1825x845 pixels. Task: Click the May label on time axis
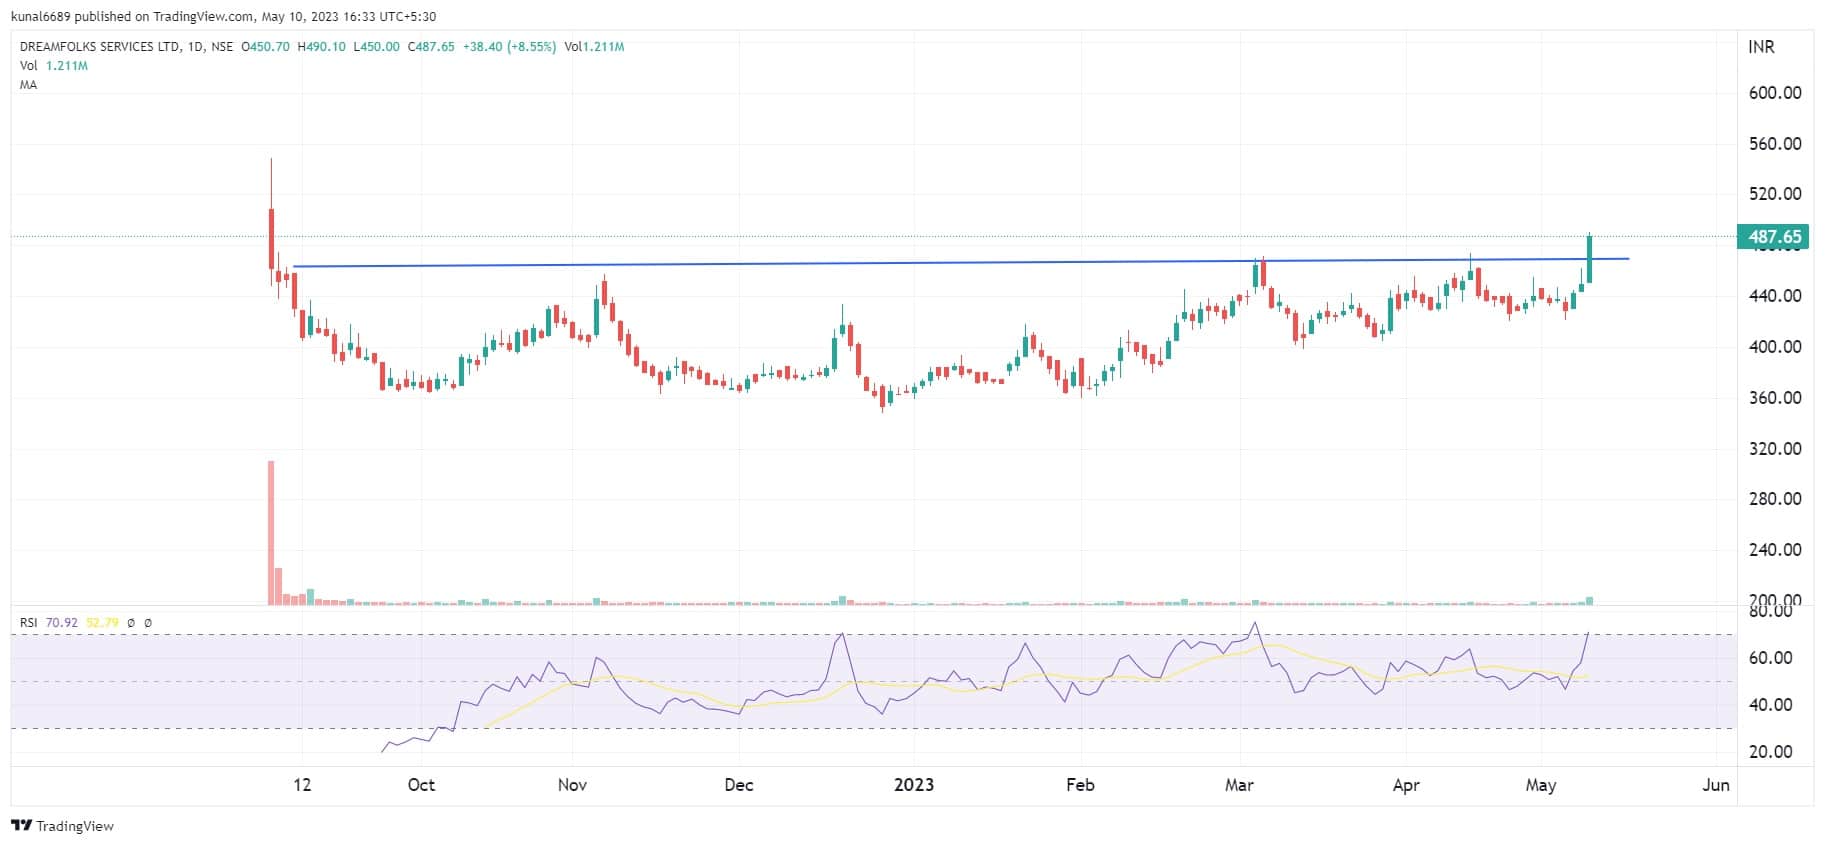1541,785
